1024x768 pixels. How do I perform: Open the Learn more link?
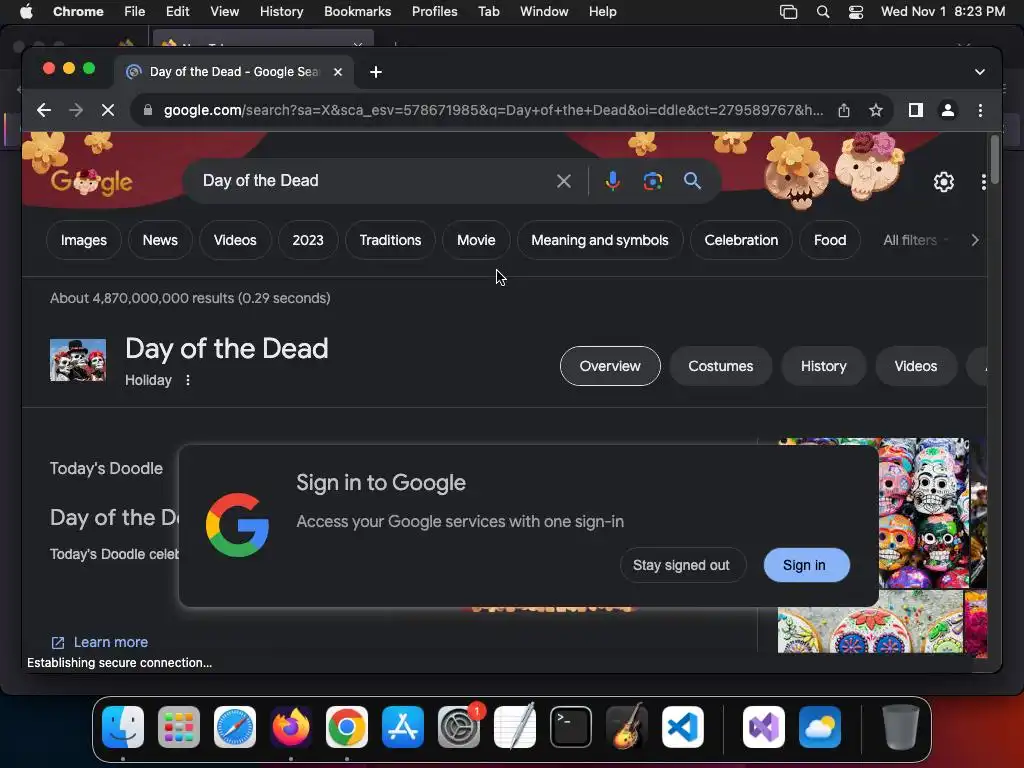coord(110,643)
